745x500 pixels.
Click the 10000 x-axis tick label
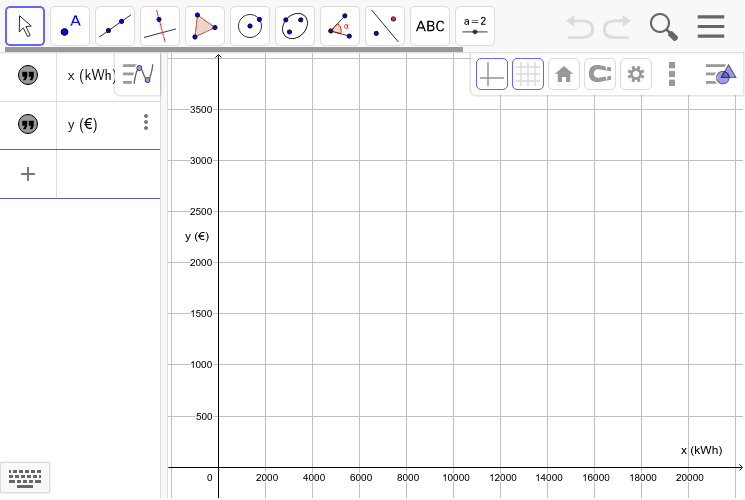tap(456, 478)
